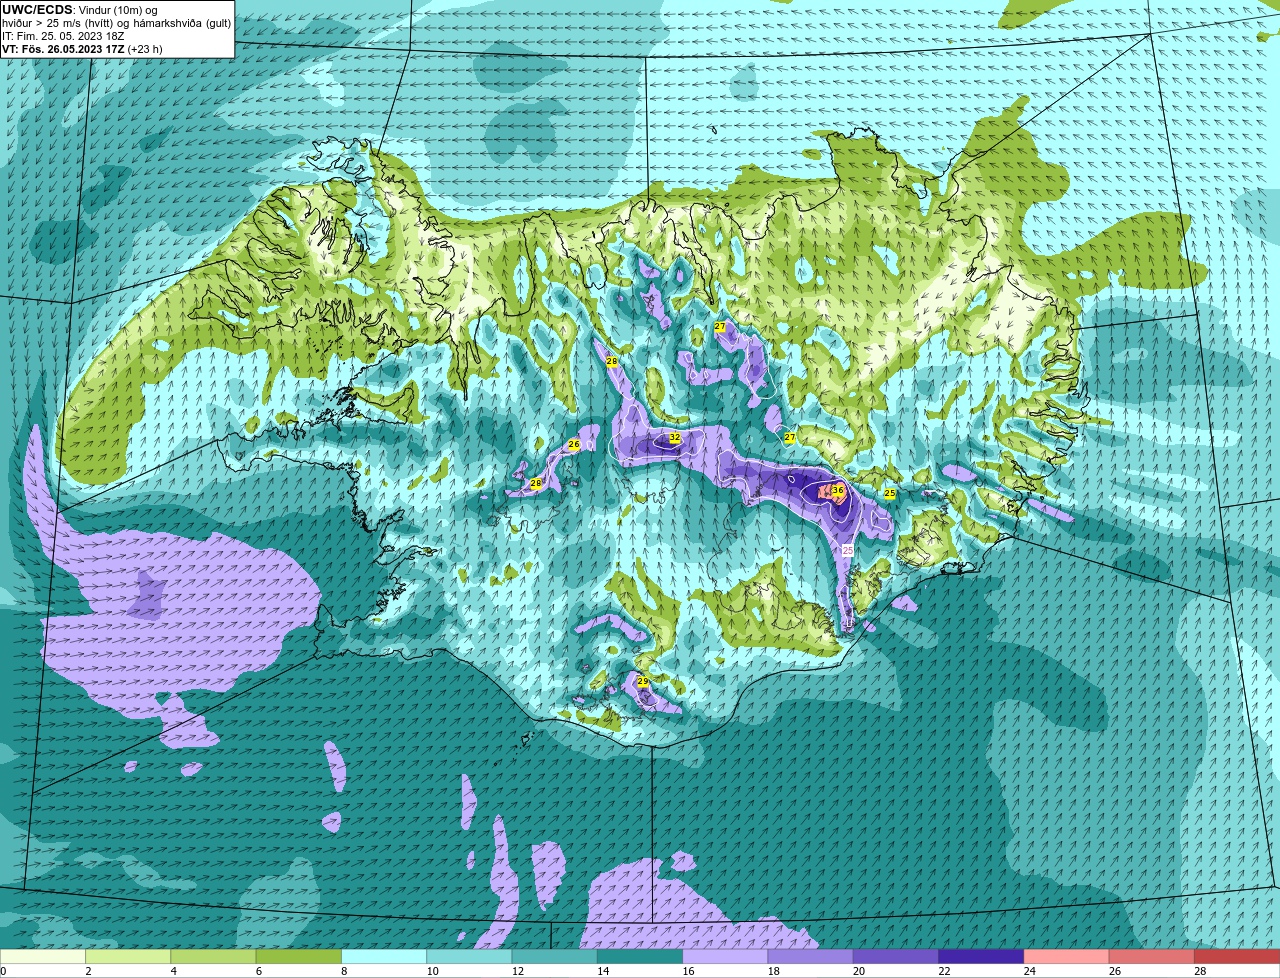Select the 12–14 m/s legend swatch

(555, 957)
